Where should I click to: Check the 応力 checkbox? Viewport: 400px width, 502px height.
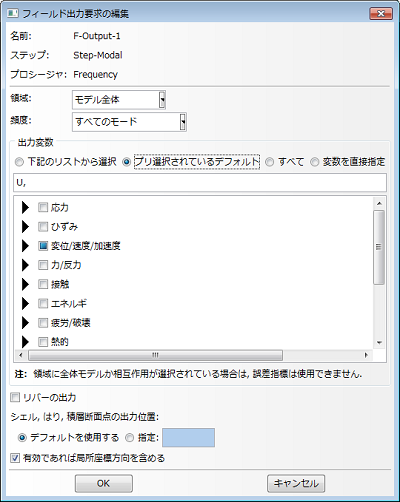pyautogui.click(x=43, y=207)
